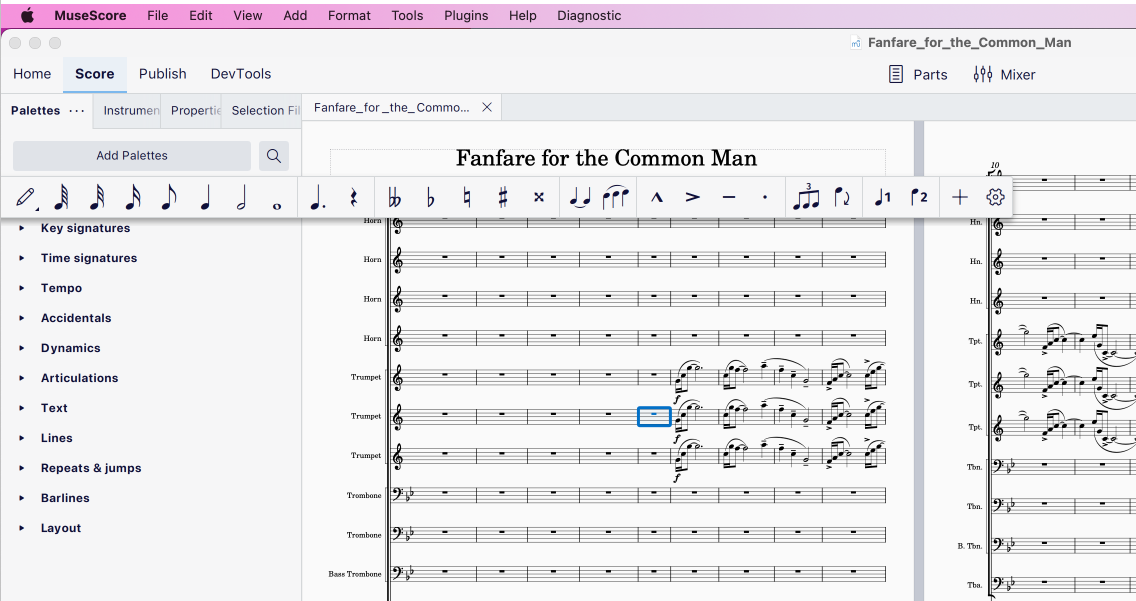Viewport: 1136px width, 601px height.
Task: Add a slur
Action: [x=615, y=197]
